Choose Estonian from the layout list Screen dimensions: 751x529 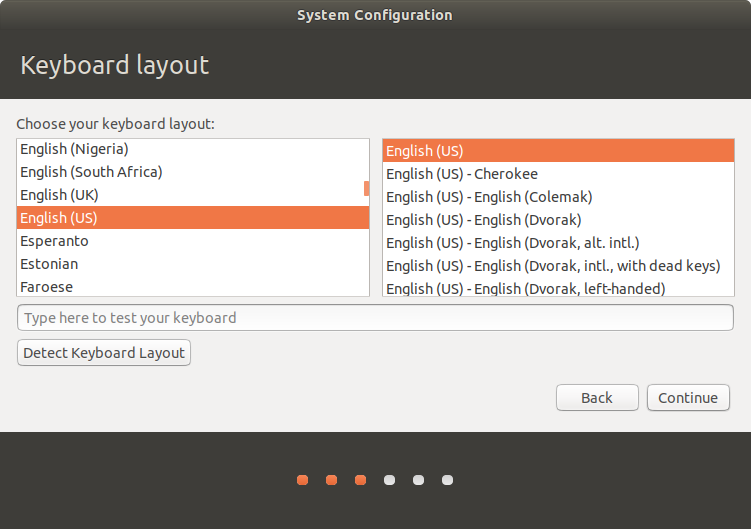click(x=49, y=264)
